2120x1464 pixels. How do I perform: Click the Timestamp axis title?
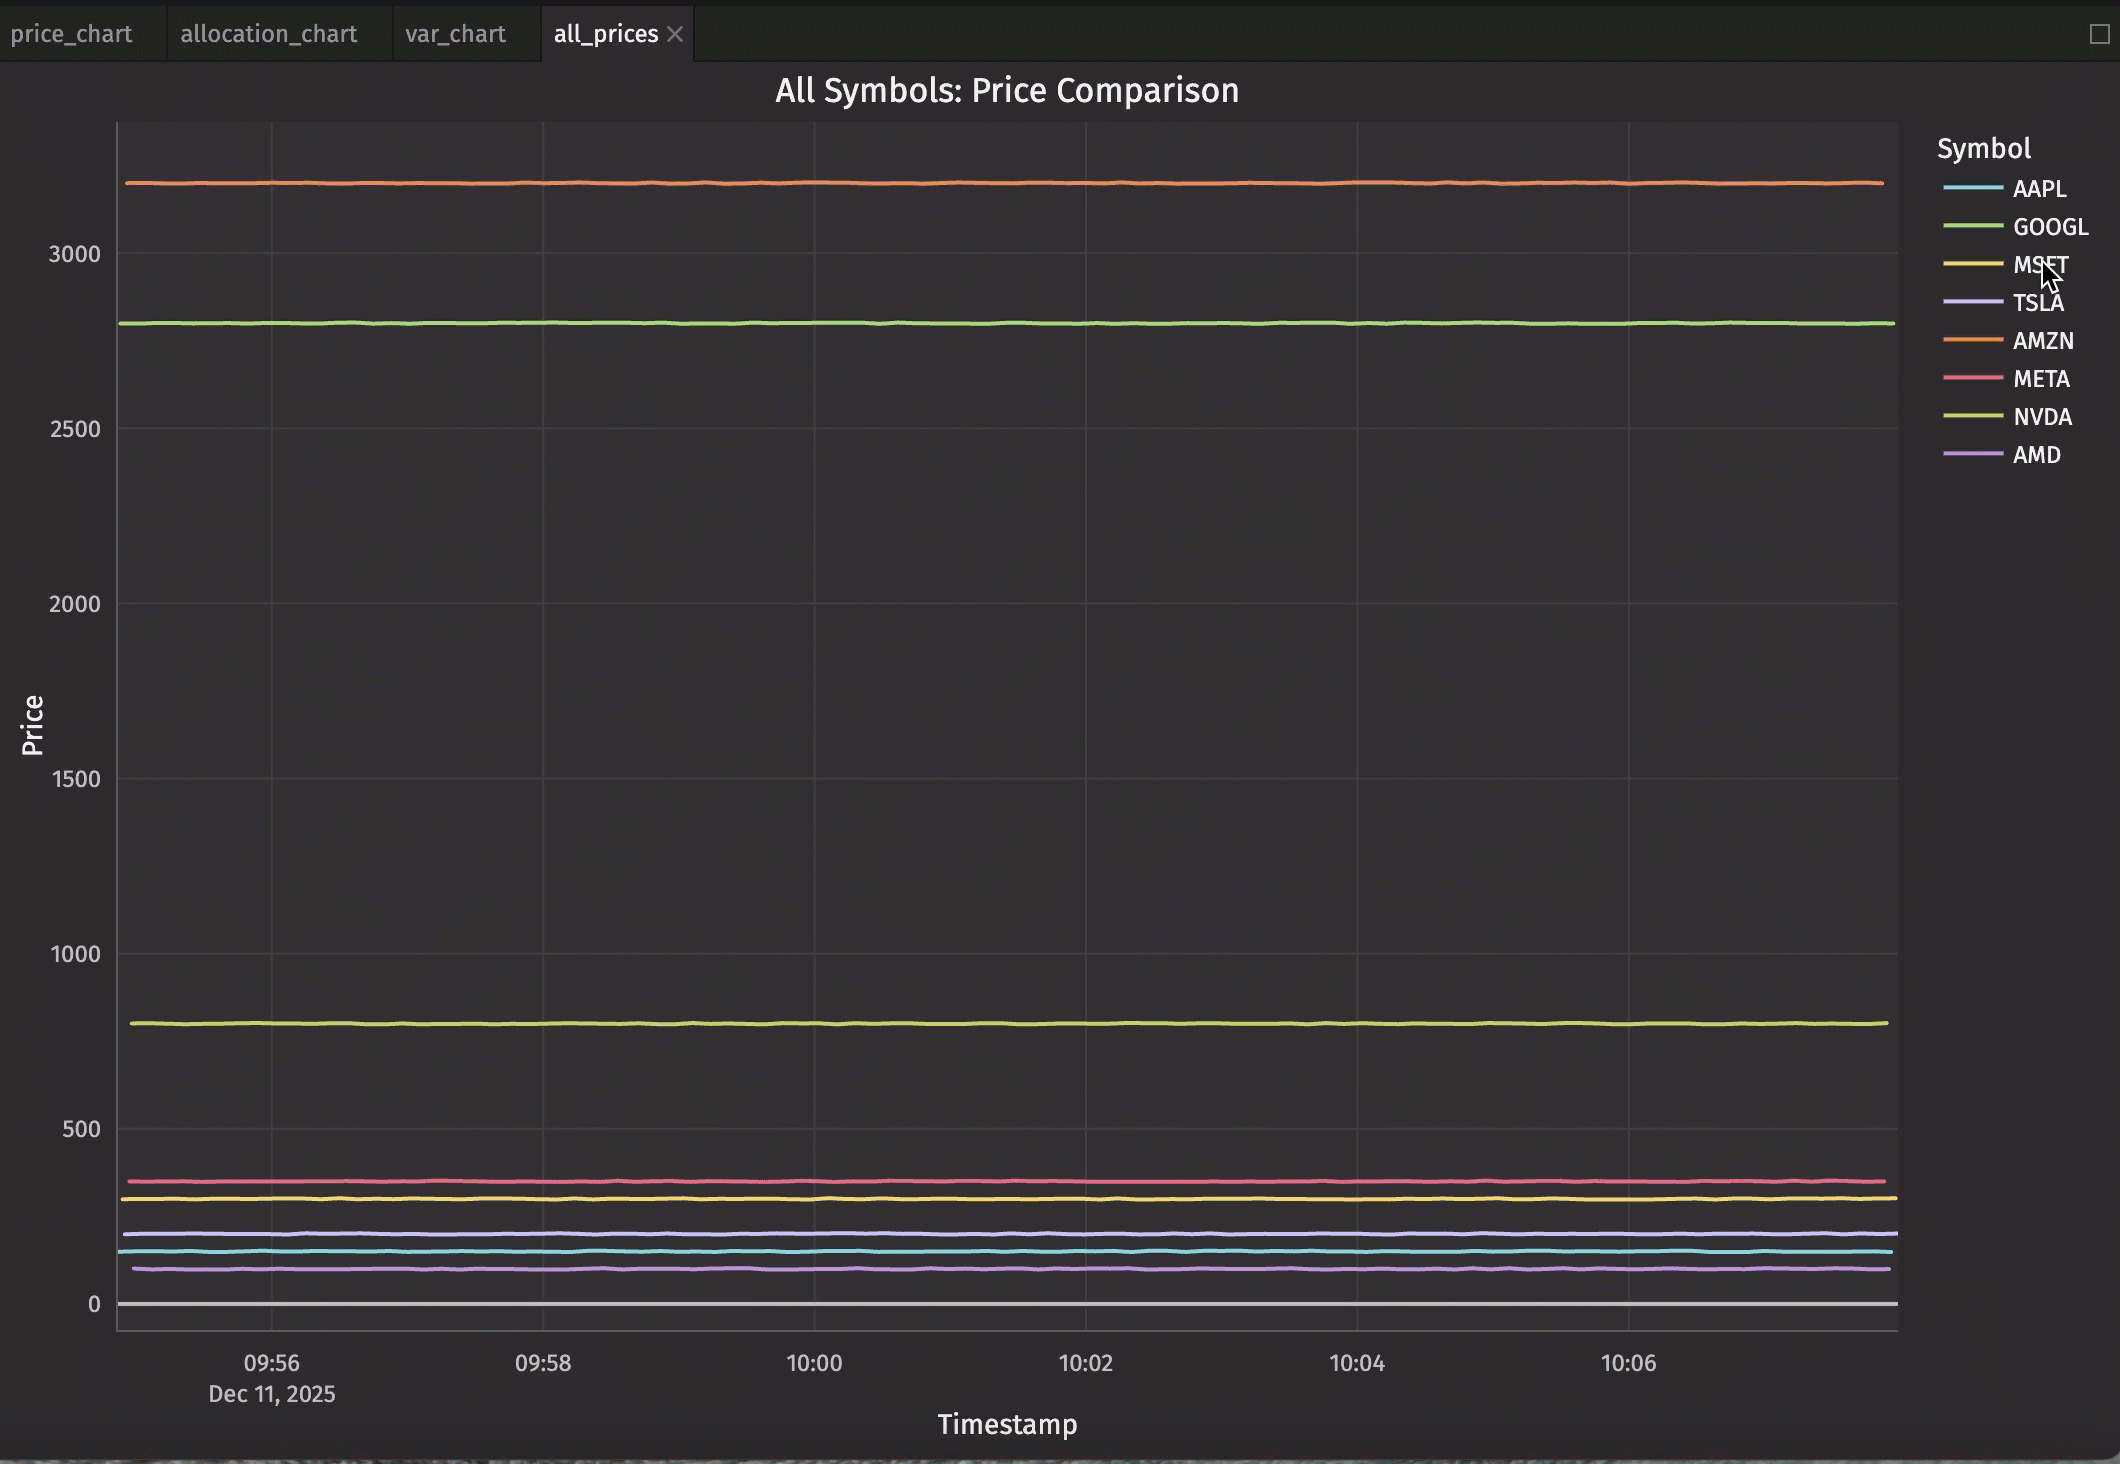pos(1006,1424)
